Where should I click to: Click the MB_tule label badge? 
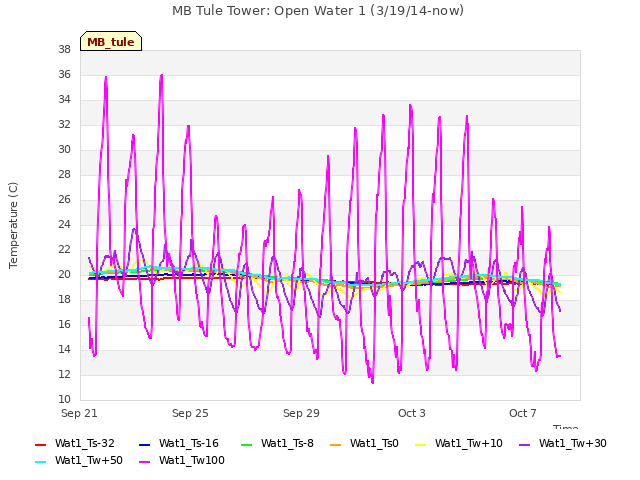point(111,41)
